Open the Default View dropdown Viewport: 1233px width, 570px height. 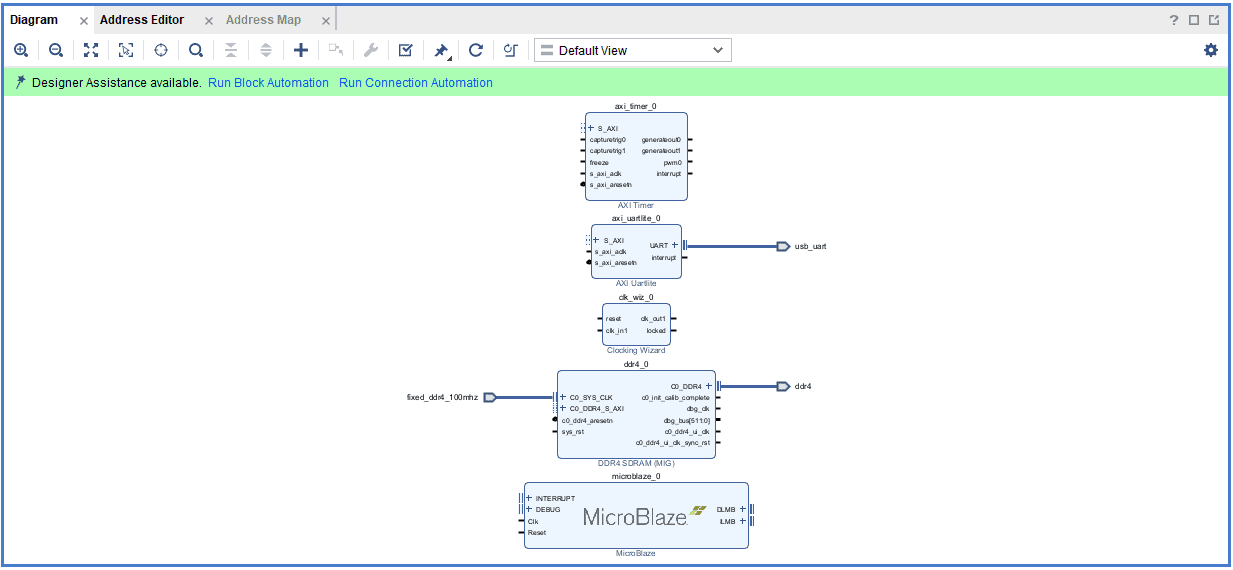[632, 50]
